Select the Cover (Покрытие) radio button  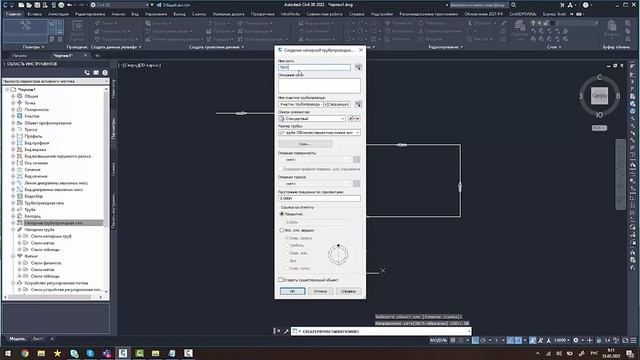coord(282,214)
